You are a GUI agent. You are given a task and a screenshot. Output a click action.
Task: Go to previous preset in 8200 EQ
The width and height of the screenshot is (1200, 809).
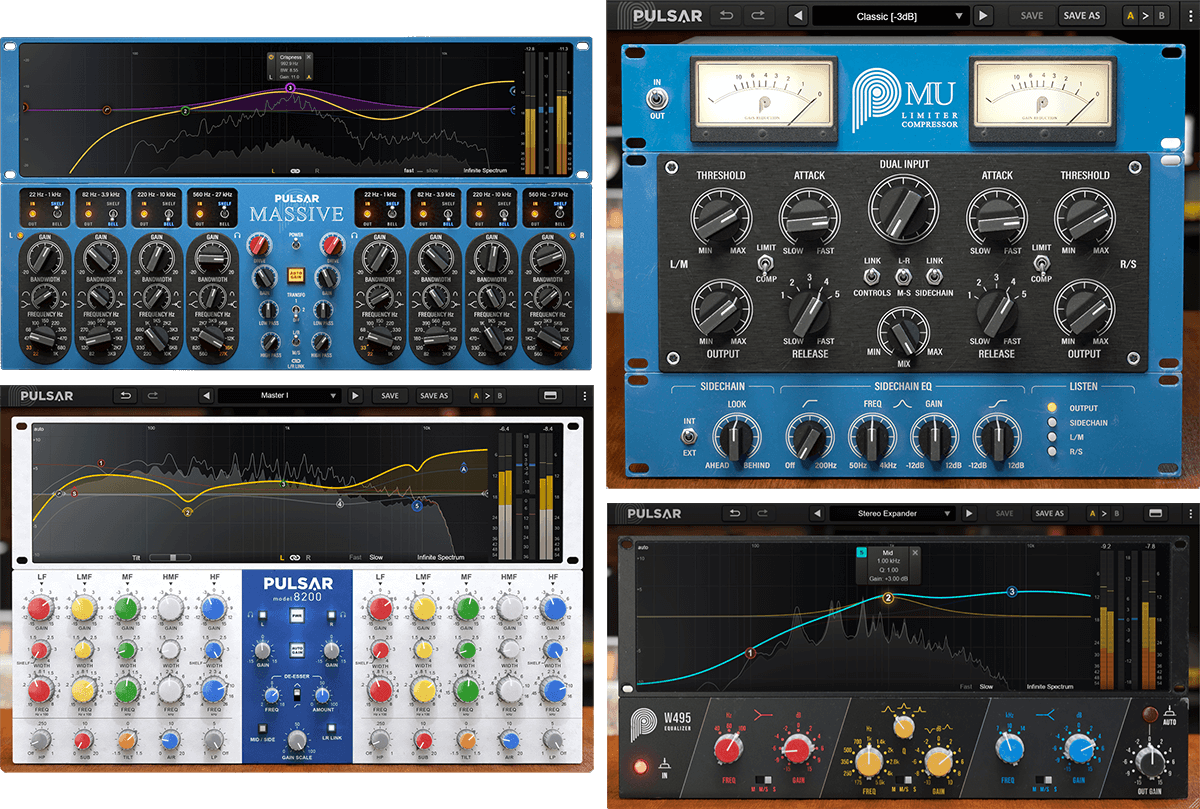click(206, 396)
